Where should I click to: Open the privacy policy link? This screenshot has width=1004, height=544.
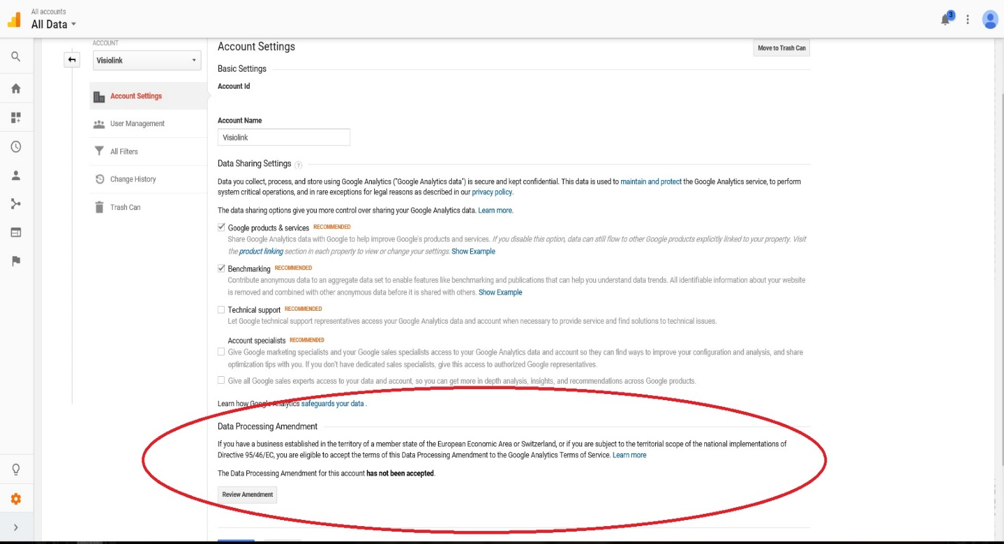(x=492, y=192)
